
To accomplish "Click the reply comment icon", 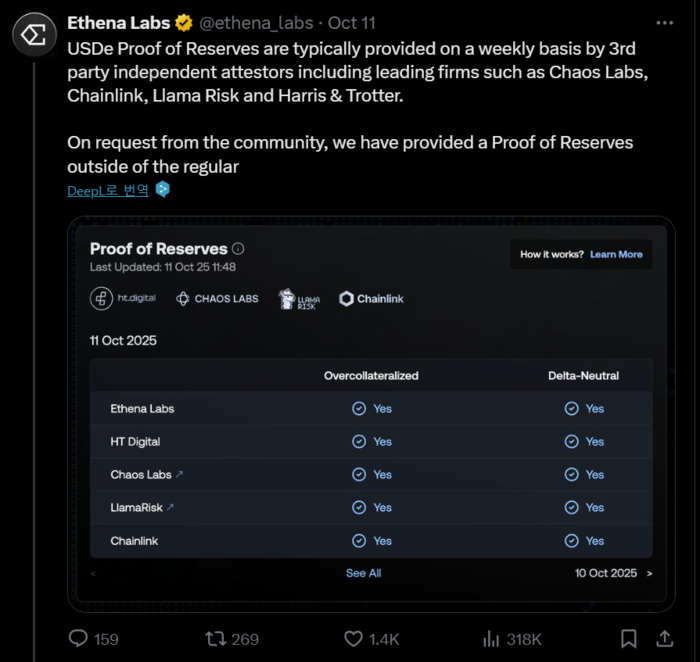I will [x=79, y=638].
